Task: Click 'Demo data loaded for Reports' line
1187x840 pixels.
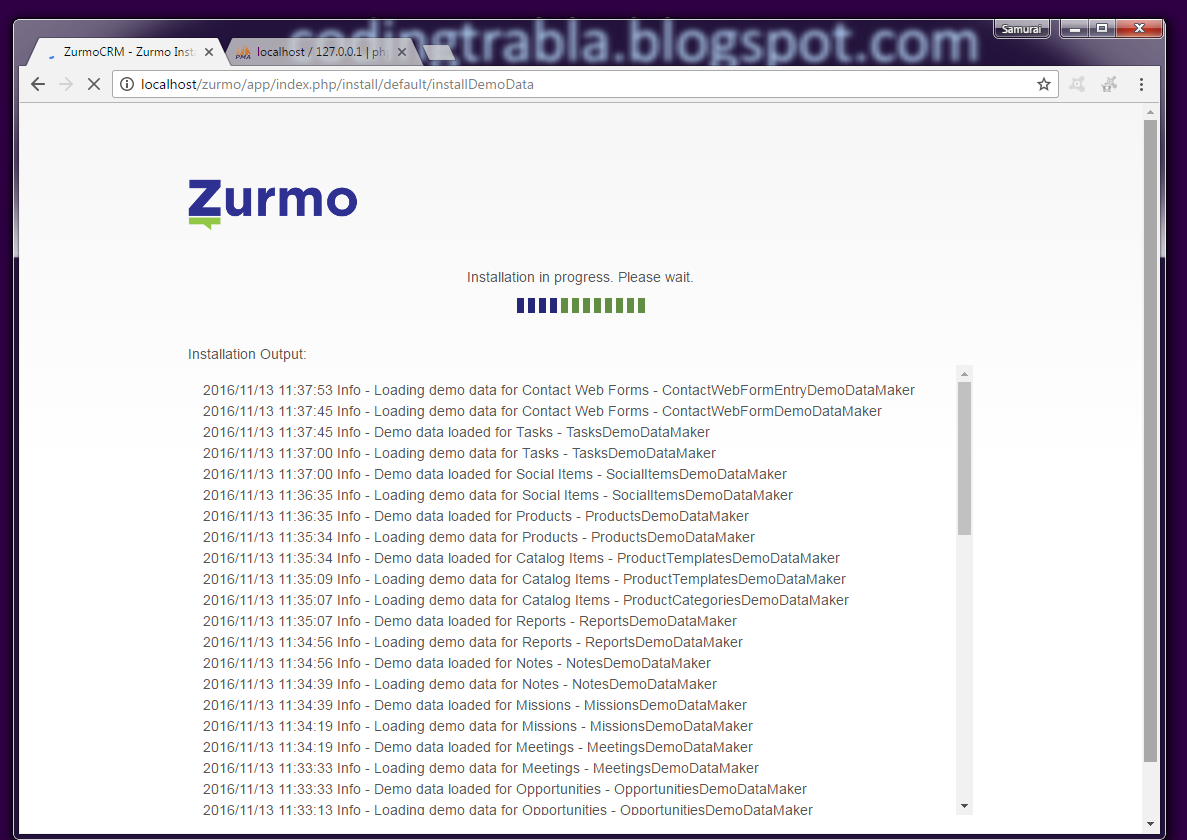Action: pos(469,621)
